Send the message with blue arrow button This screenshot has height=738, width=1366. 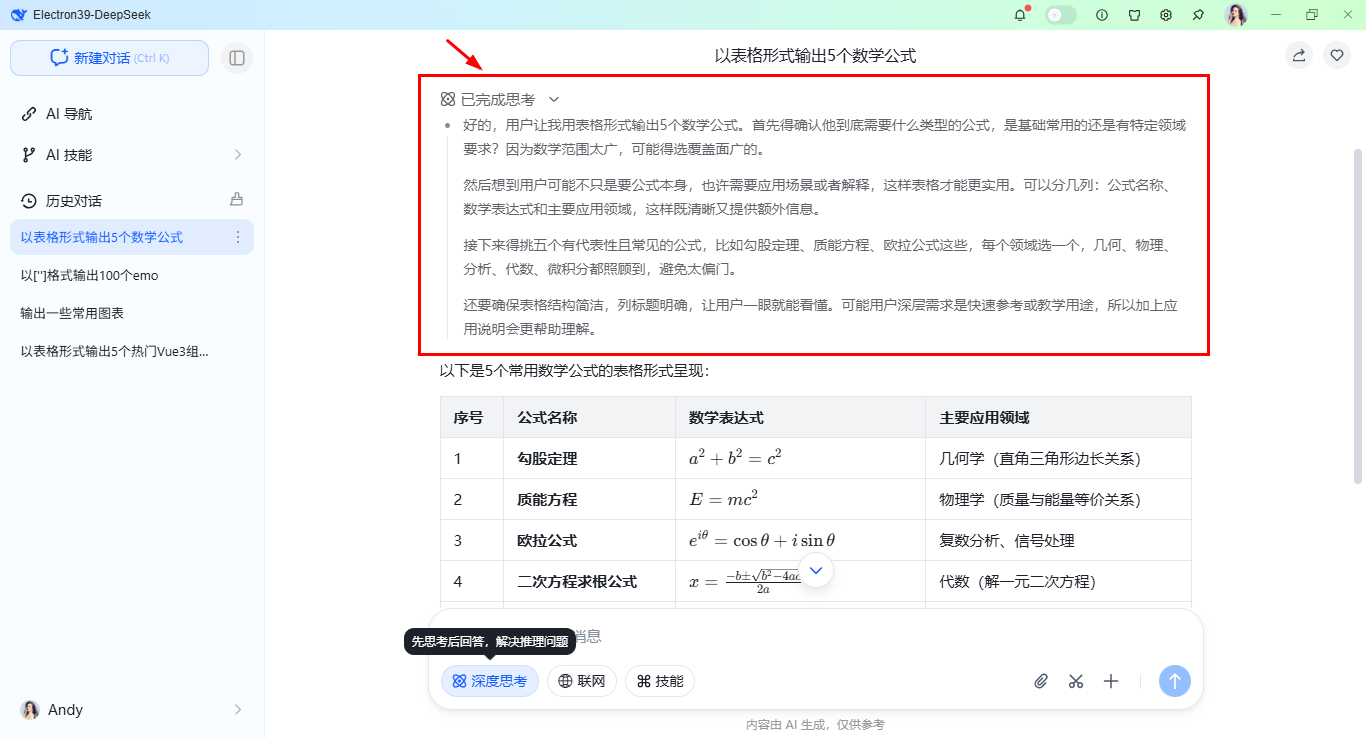[1175, 681]
